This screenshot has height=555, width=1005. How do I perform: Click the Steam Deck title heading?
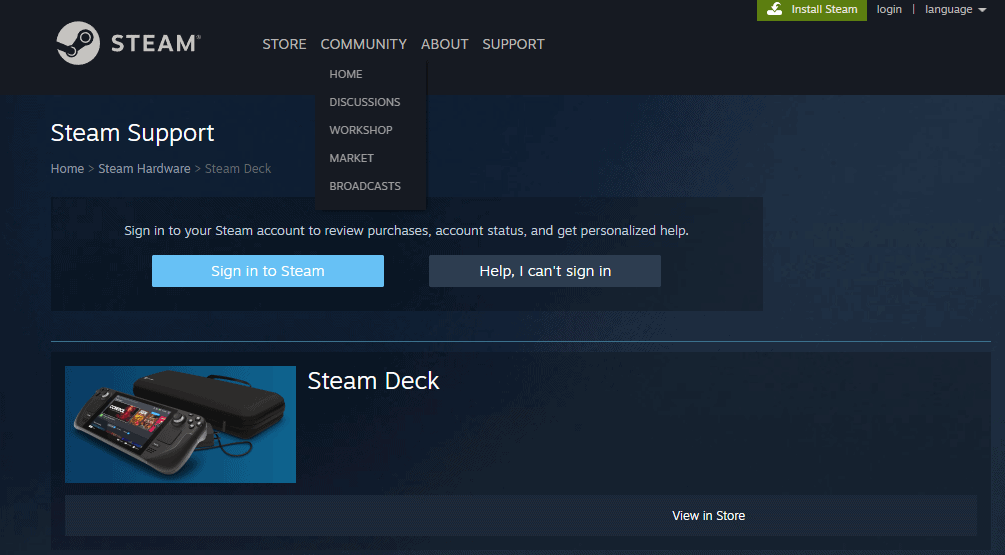click(373, 381)
